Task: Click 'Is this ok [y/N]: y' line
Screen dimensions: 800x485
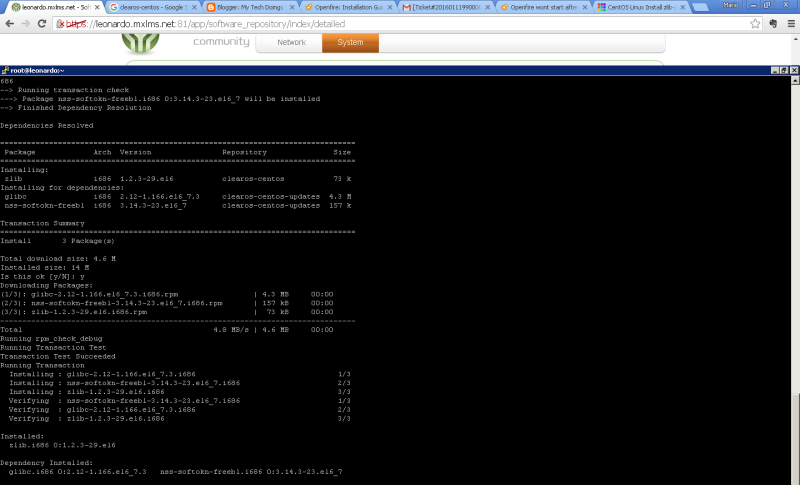Action: [42, 276]
